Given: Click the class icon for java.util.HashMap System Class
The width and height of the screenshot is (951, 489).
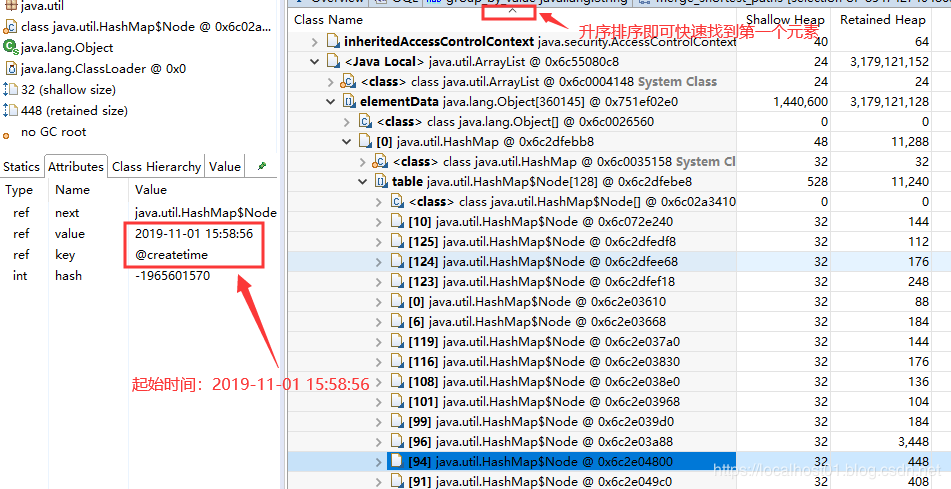Looking at the screenshot, I should coord(381,161).
